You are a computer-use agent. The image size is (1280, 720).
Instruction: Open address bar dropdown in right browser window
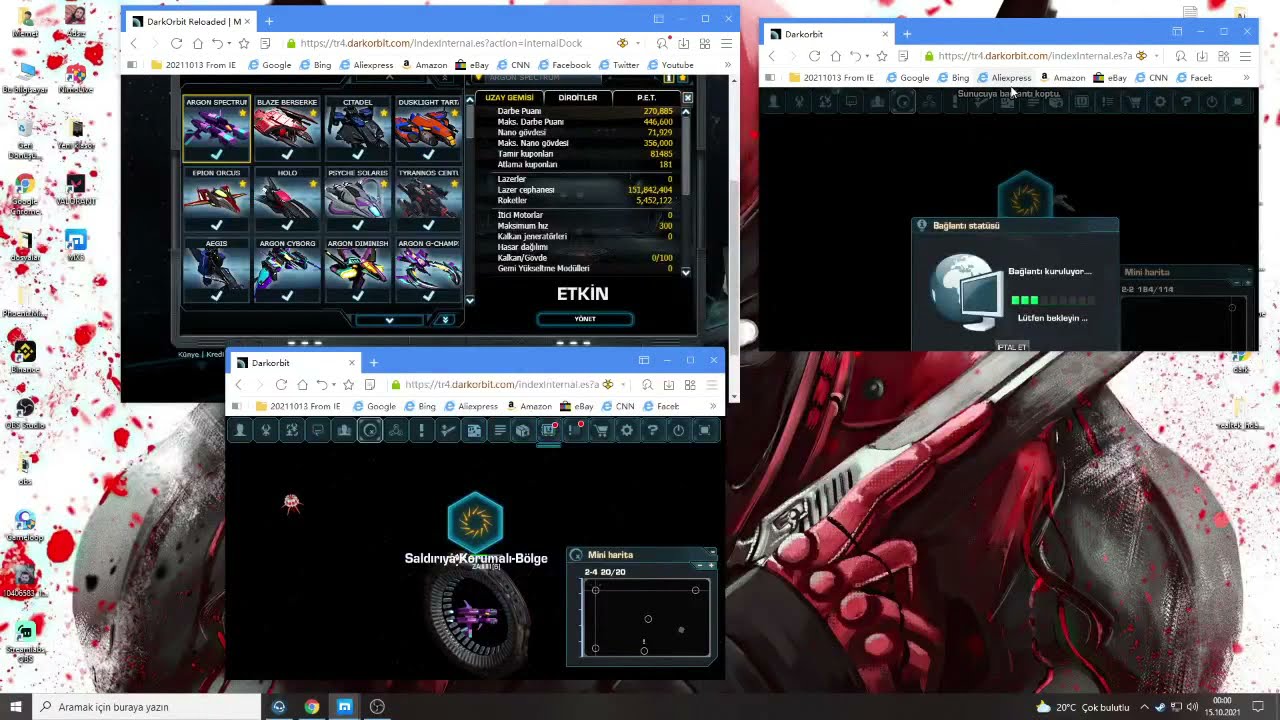(1156, 56)
